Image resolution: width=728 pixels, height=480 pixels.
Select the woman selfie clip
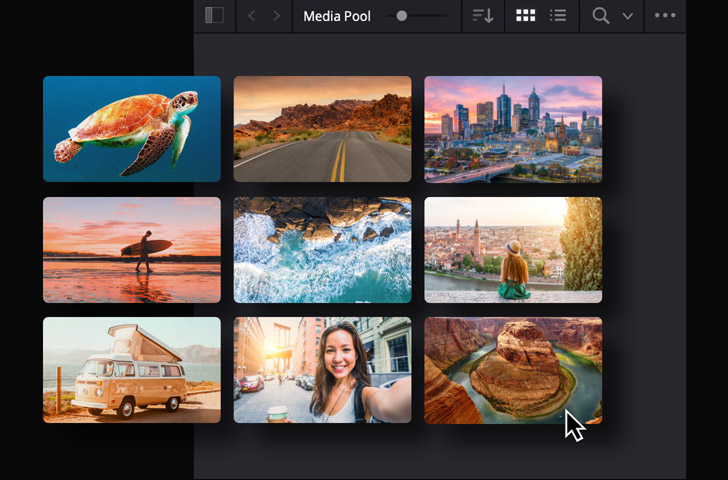click(x=322, y=370)
